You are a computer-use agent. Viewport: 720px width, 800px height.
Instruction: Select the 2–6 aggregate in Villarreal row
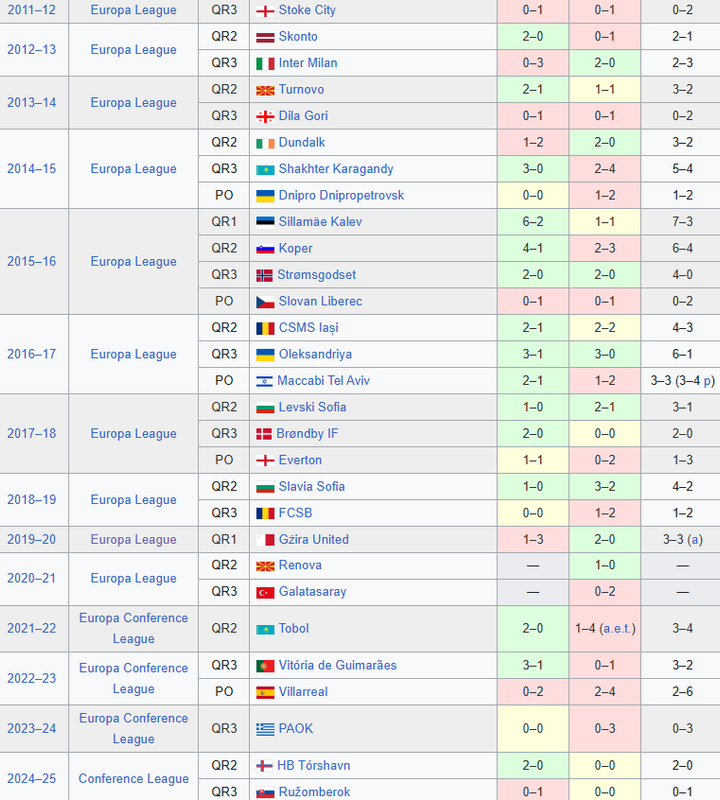click(x=682, y=692)
